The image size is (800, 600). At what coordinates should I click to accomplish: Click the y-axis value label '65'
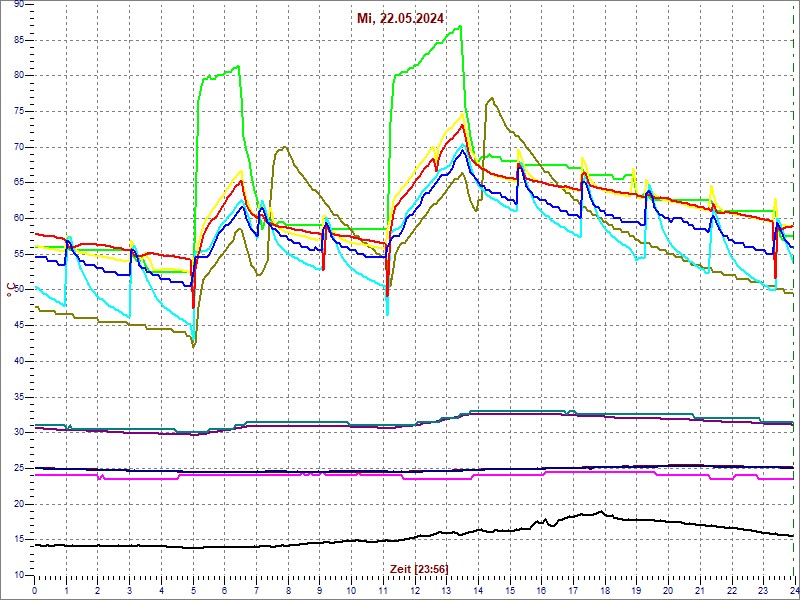19,183
